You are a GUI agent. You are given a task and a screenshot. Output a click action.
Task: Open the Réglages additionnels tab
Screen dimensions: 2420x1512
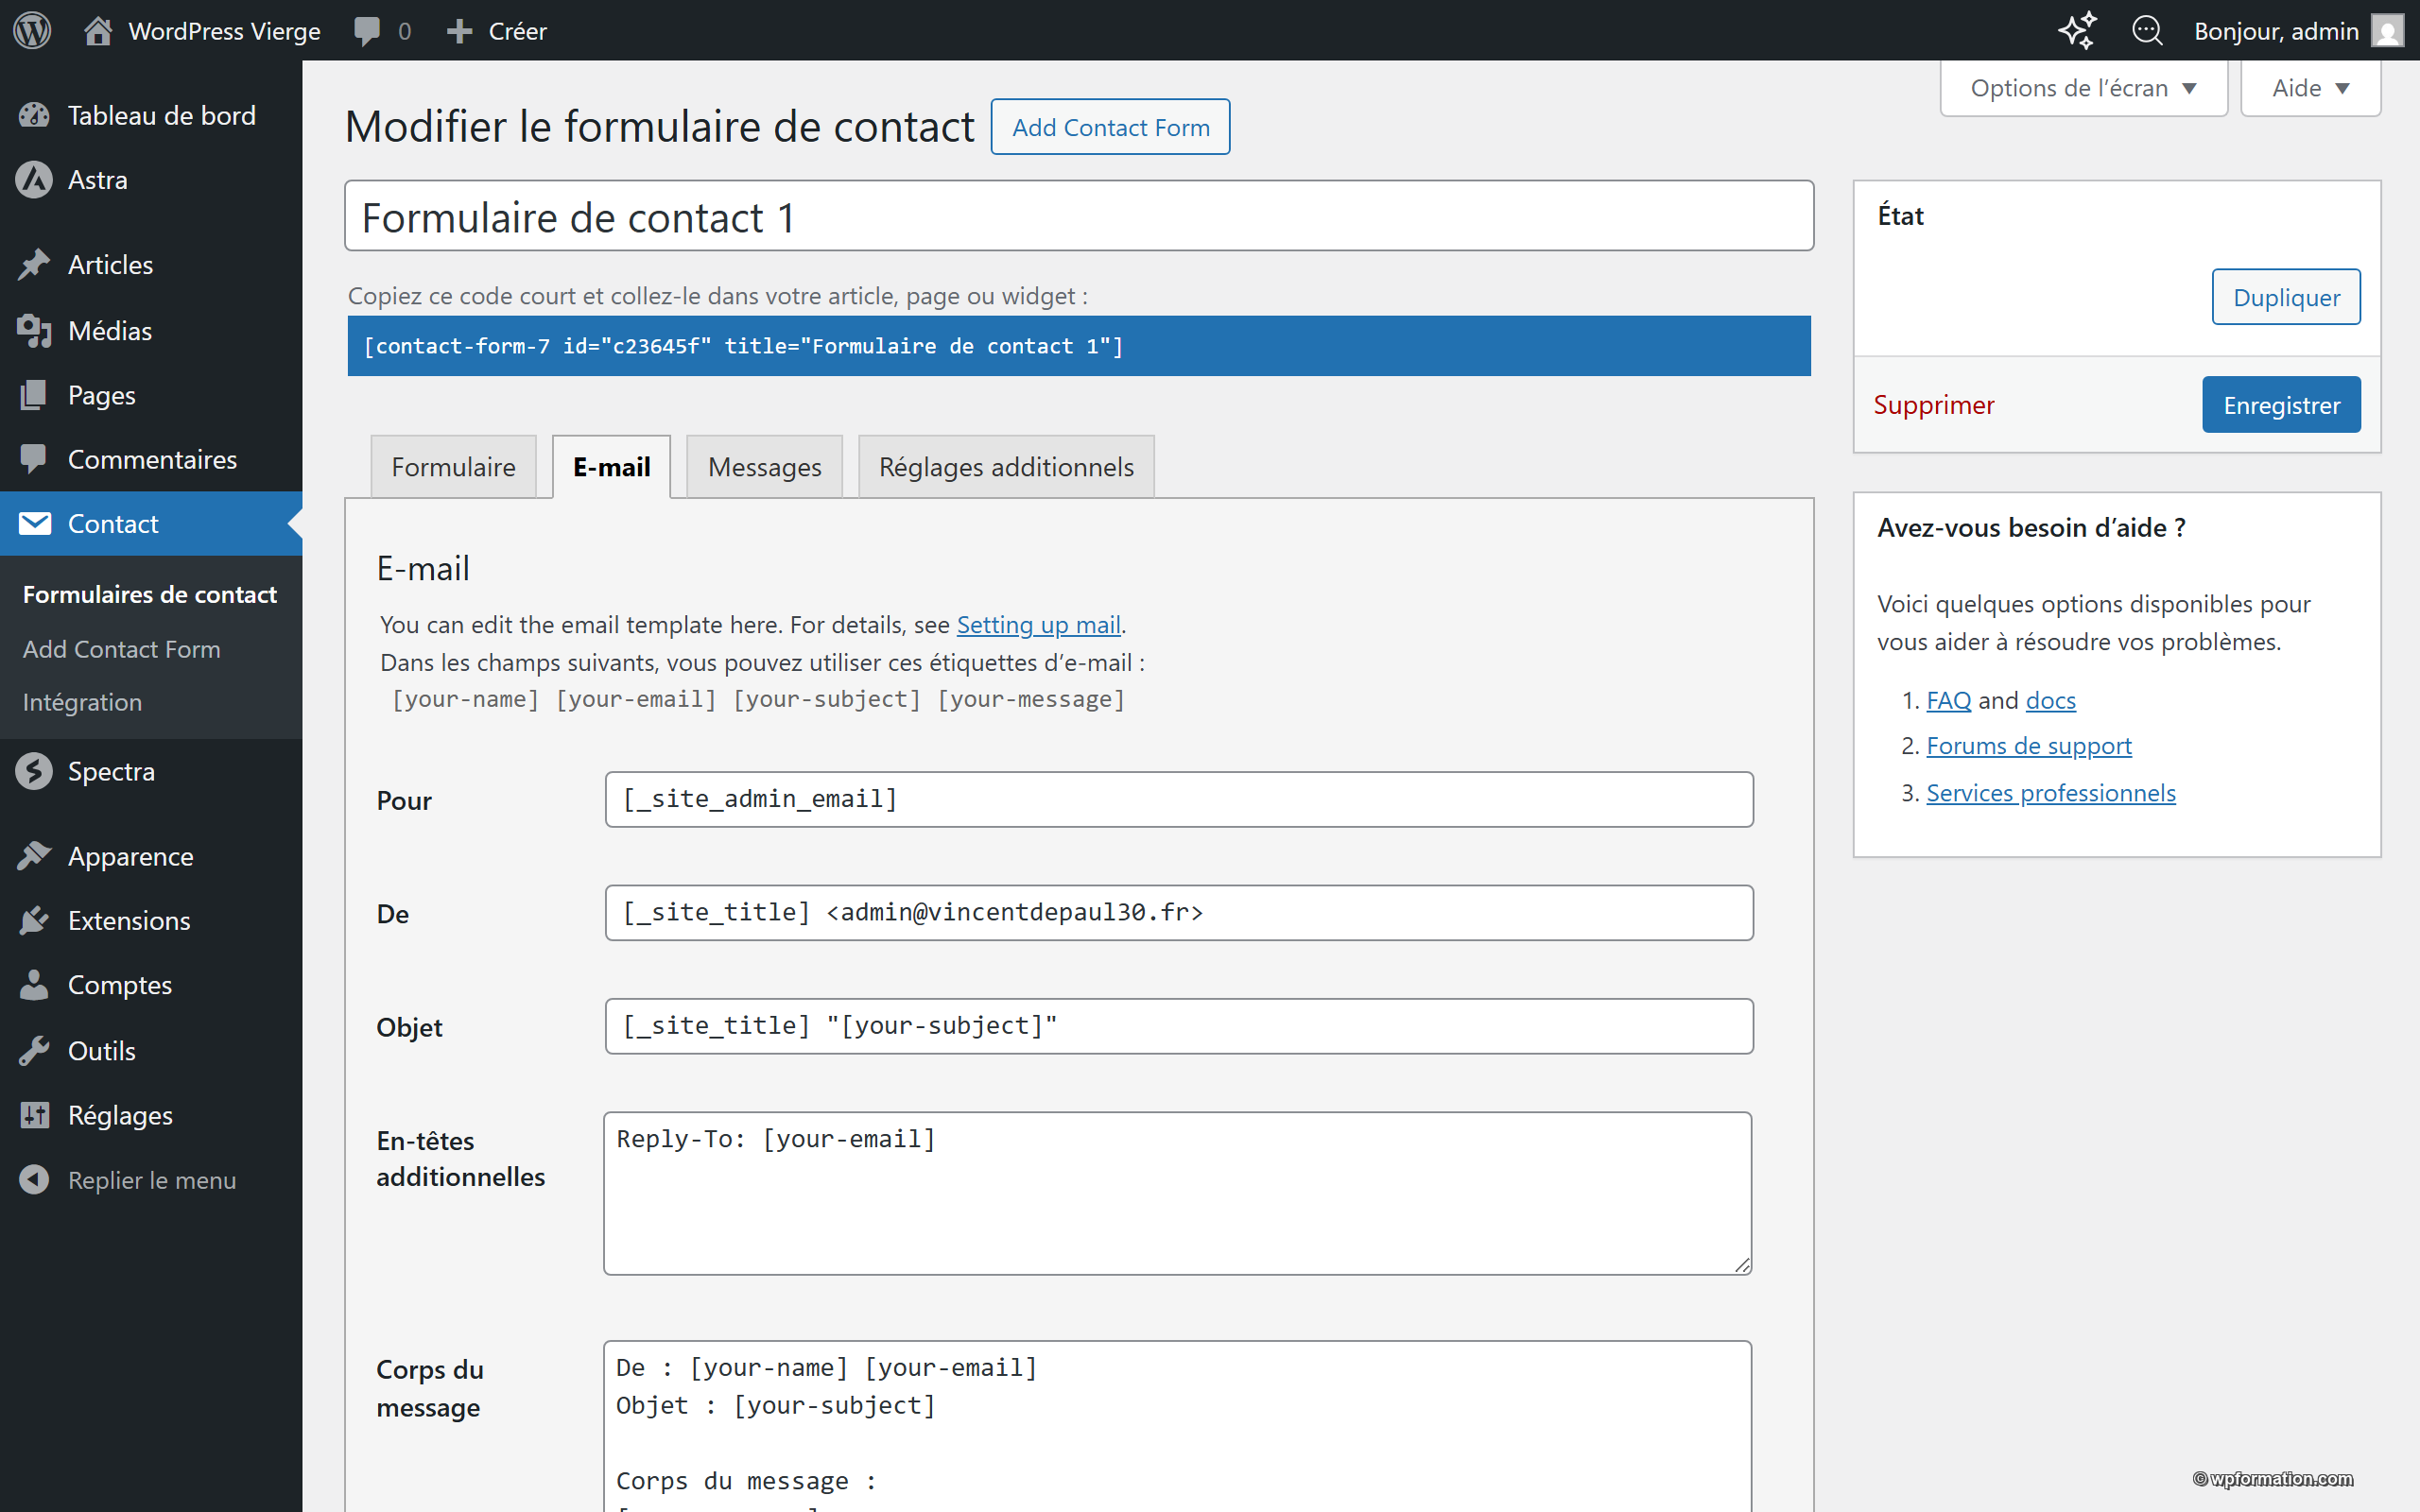pyautogui.click(x=1006, y=466)
